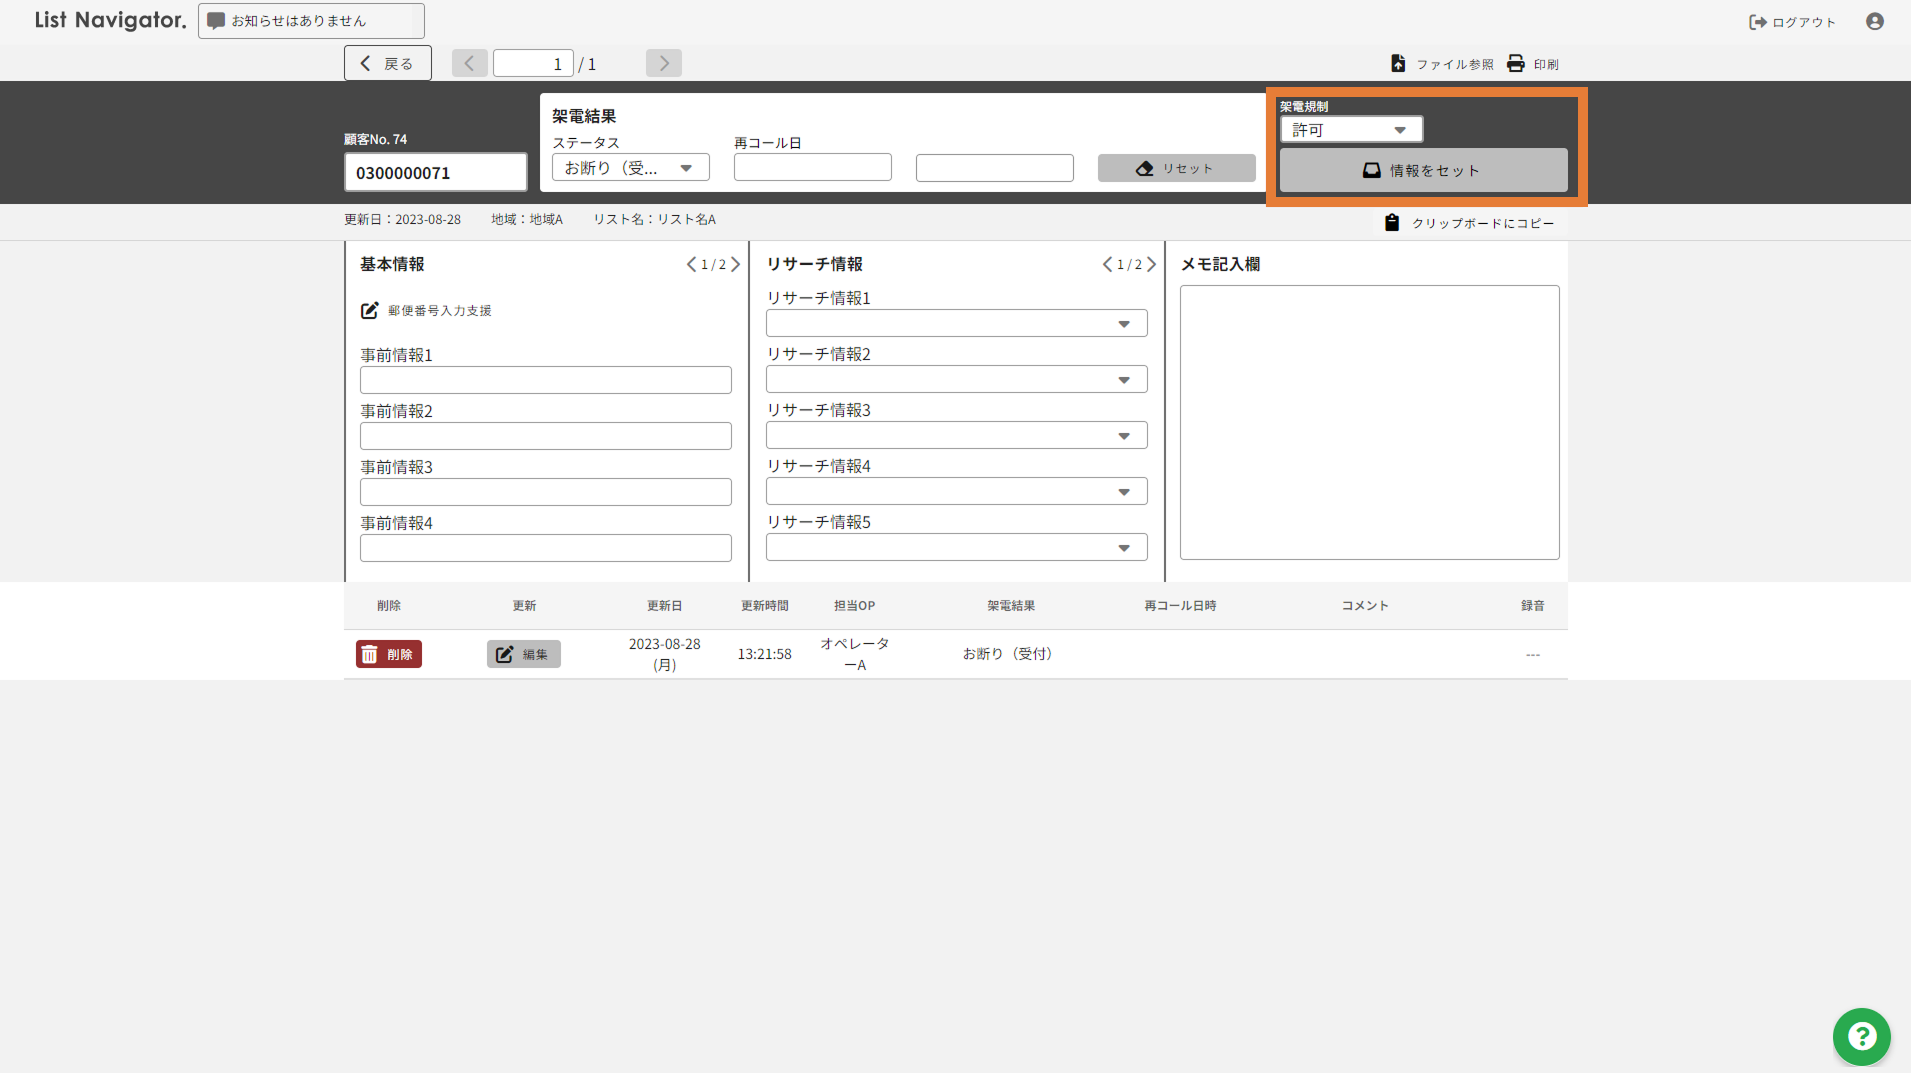
Task: Click the ログアウト logout icon
Action: coord(1757,22)
